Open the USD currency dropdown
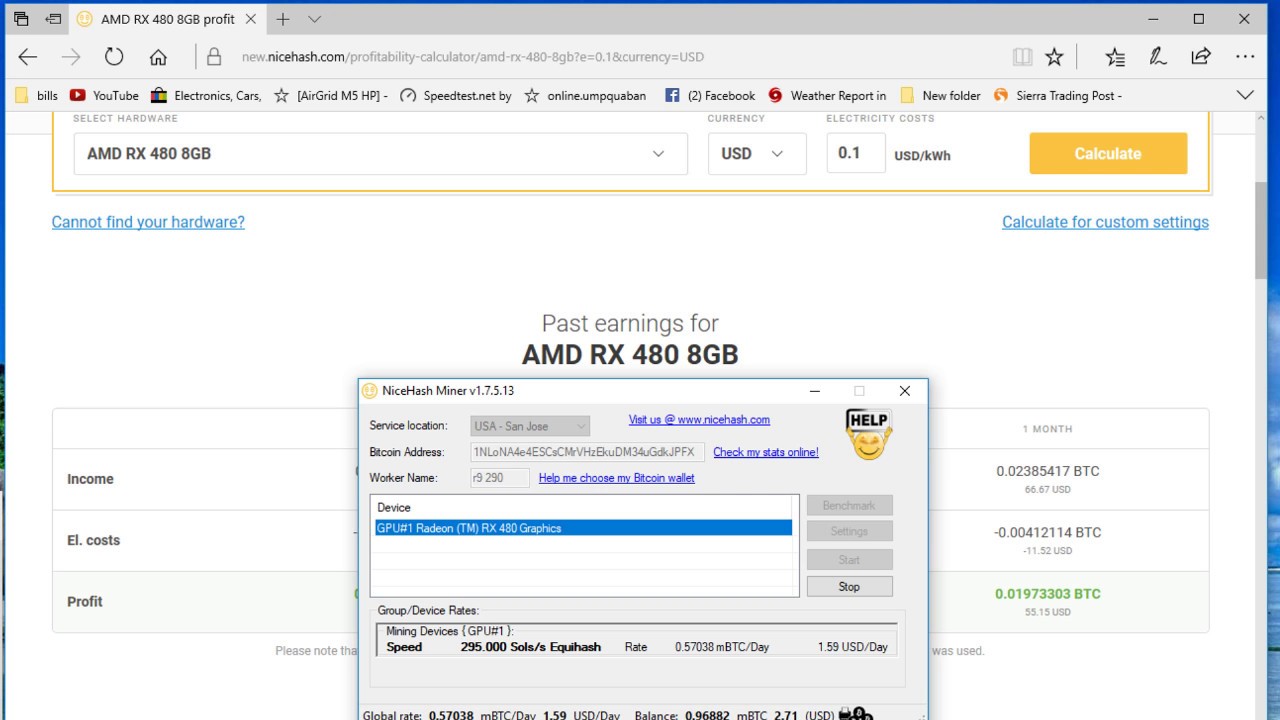Screen dimensions: 1280x720 point(757,154)
